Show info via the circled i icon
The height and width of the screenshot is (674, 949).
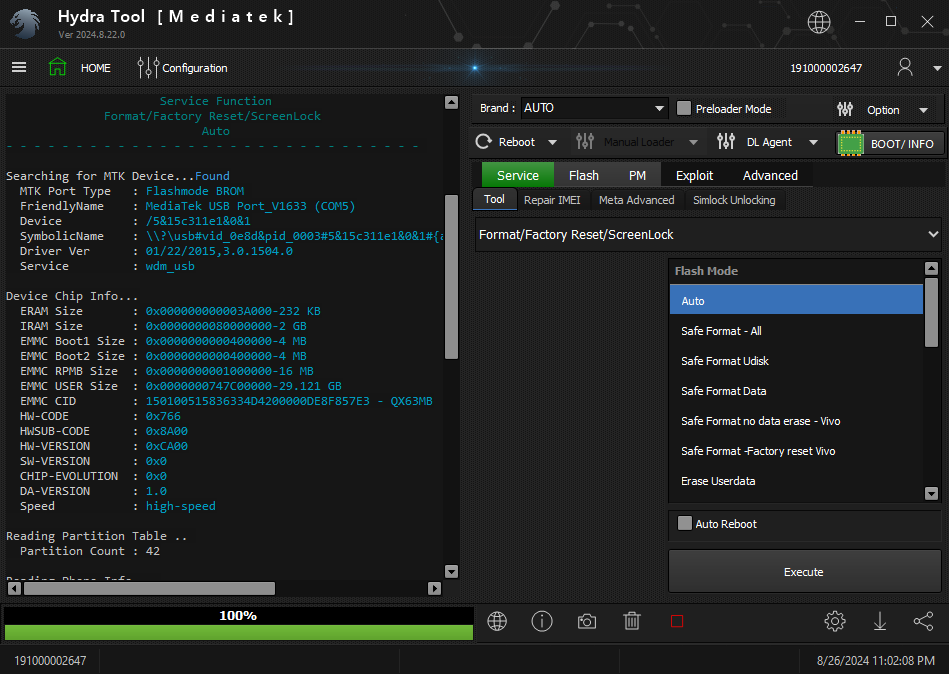542,621
